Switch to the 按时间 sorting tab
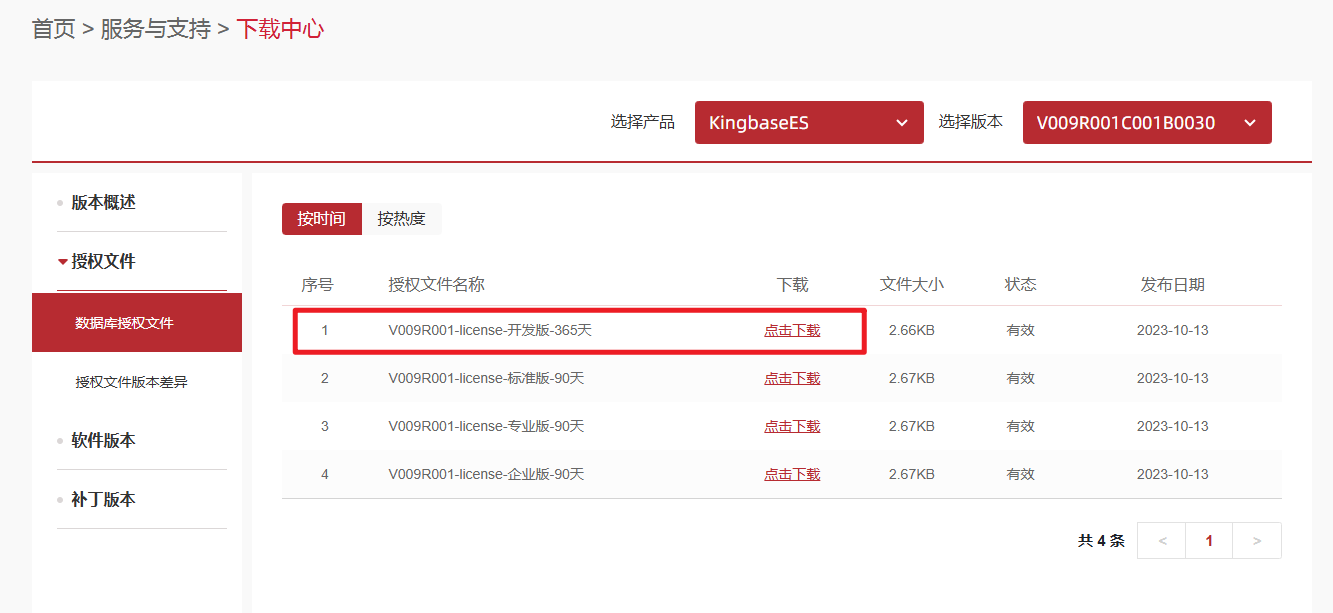Viewport: 1333px width, 613px height. (x=321, y=219)
